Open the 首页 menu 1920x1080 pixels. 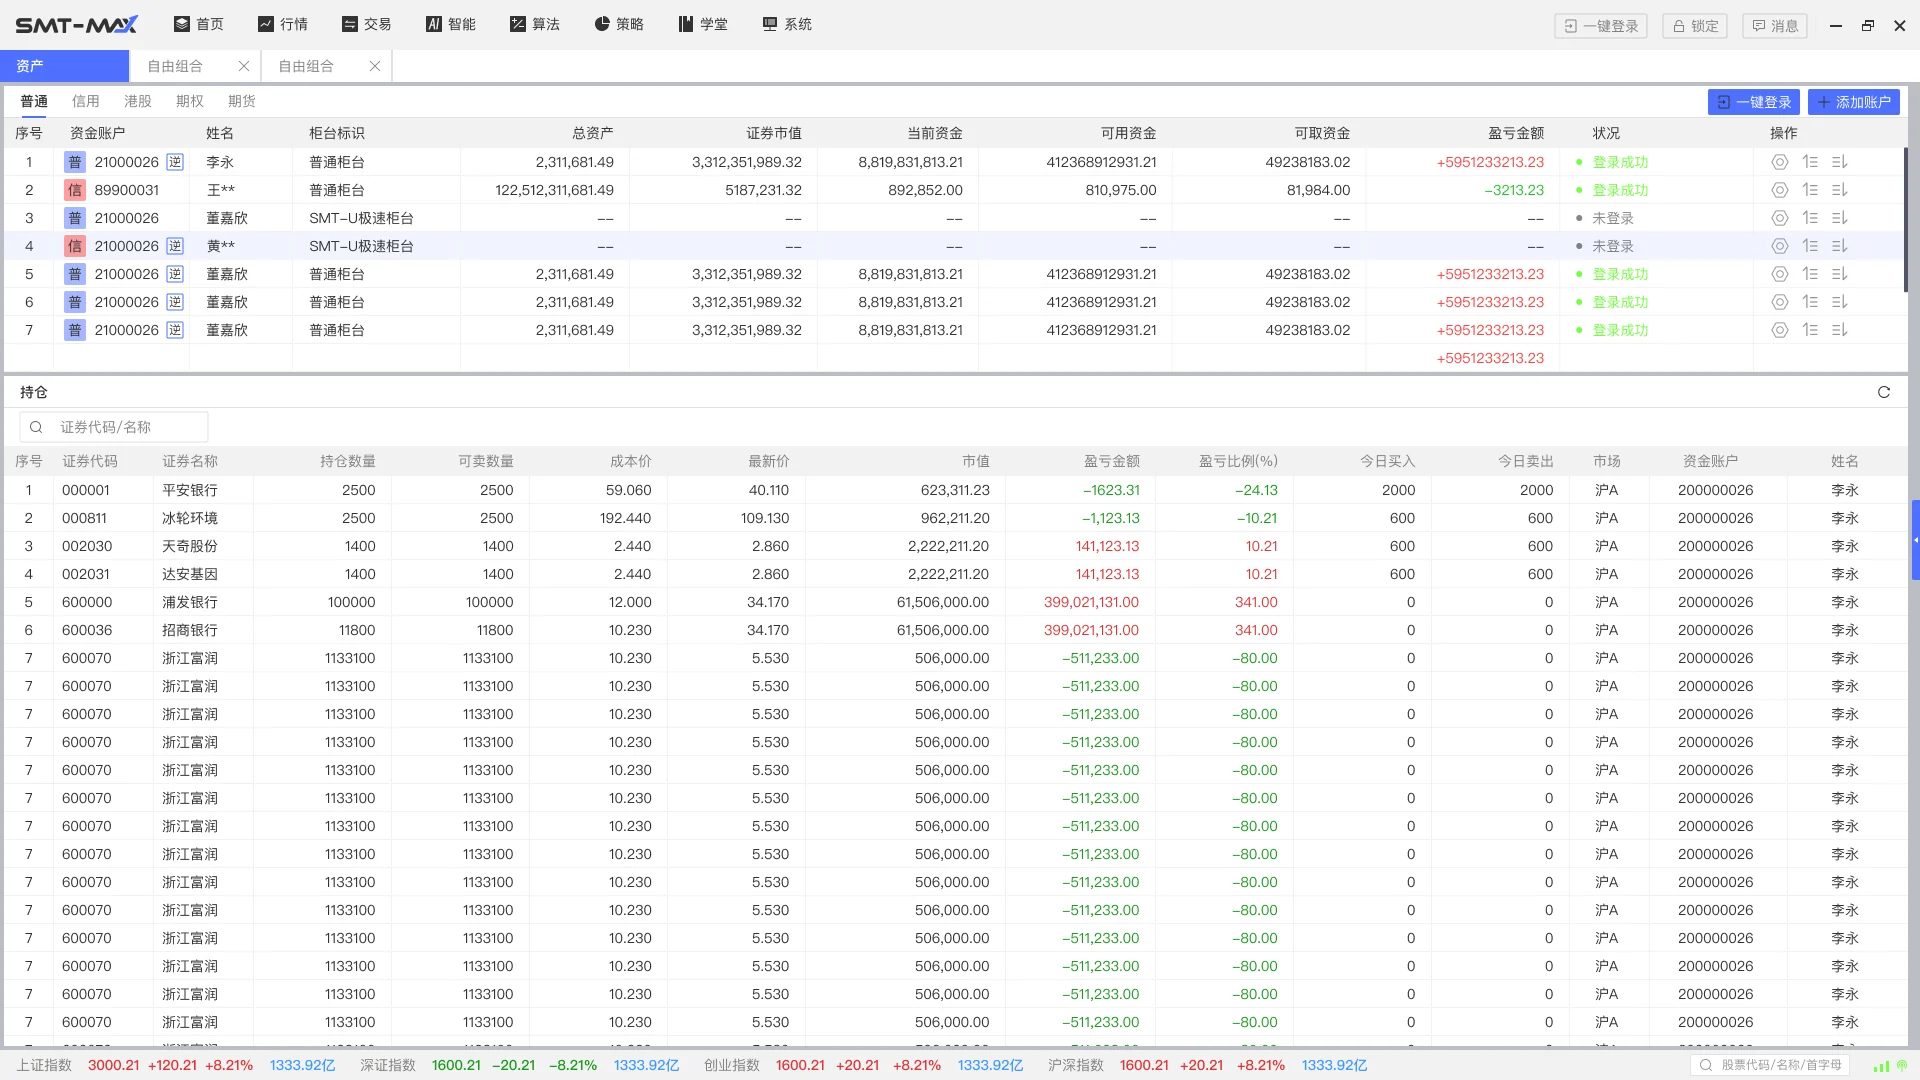(199, 24)
